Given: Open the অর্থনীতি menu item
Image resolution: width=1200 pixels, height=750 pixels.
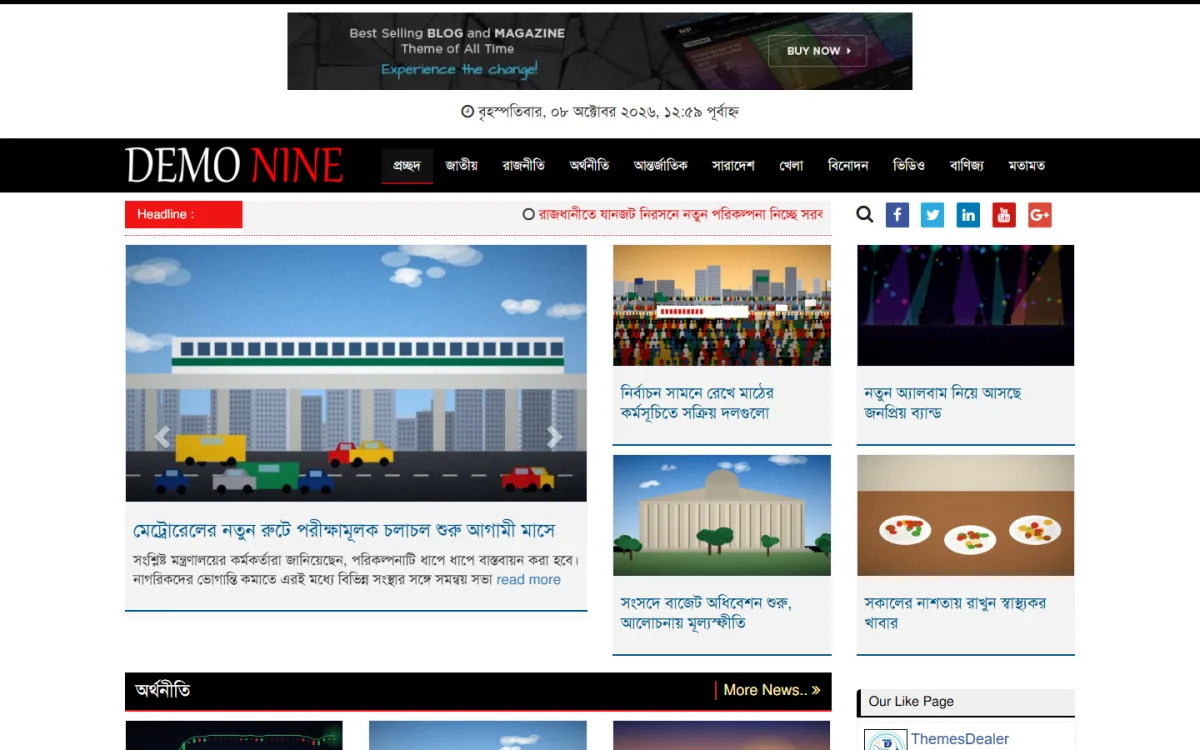Looking at the screenshot, I should [590, 165].
